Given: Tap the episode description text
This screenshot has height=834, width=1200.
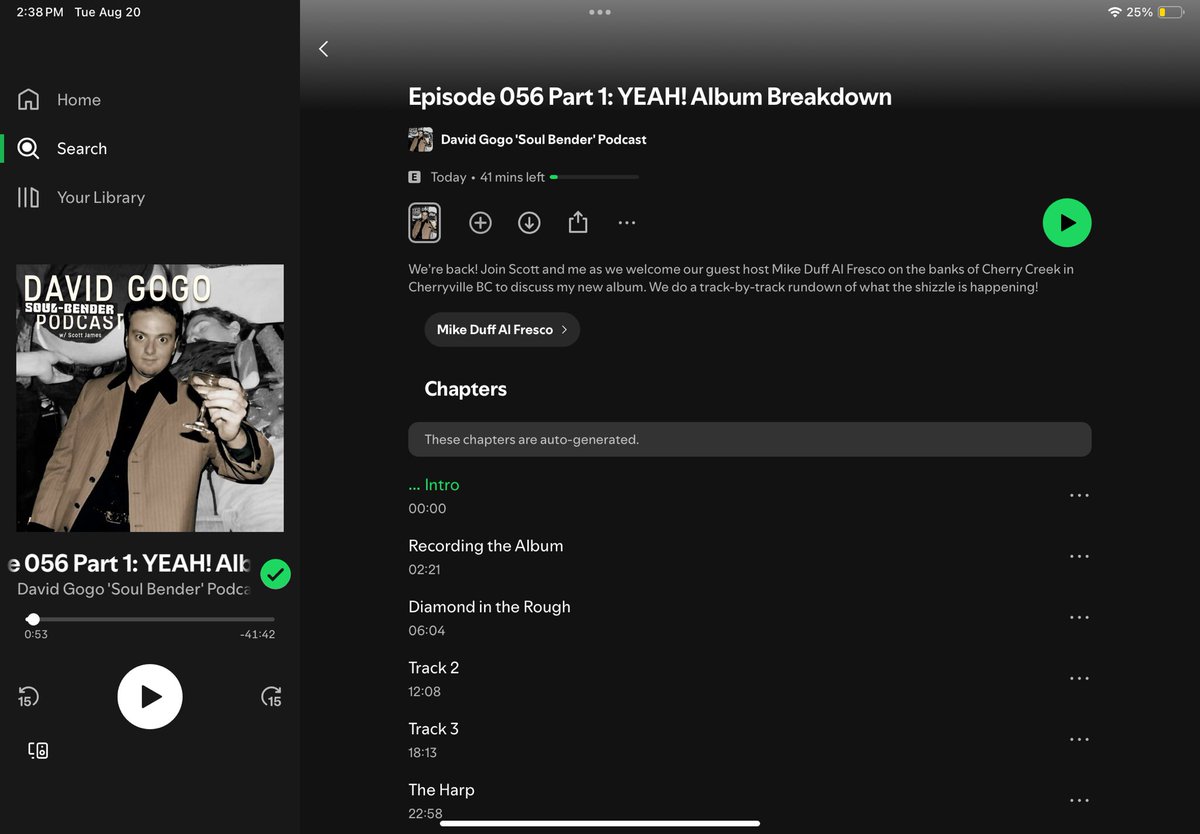Looking at the screenshot, I should pos(741,278).
